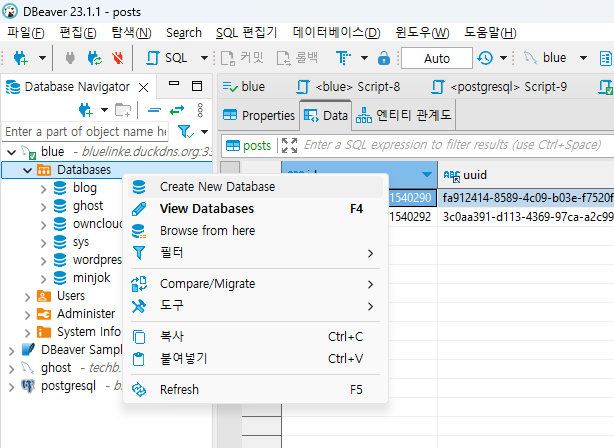
Task: Toggle the transaction lock icon
Action: (384, 58)
